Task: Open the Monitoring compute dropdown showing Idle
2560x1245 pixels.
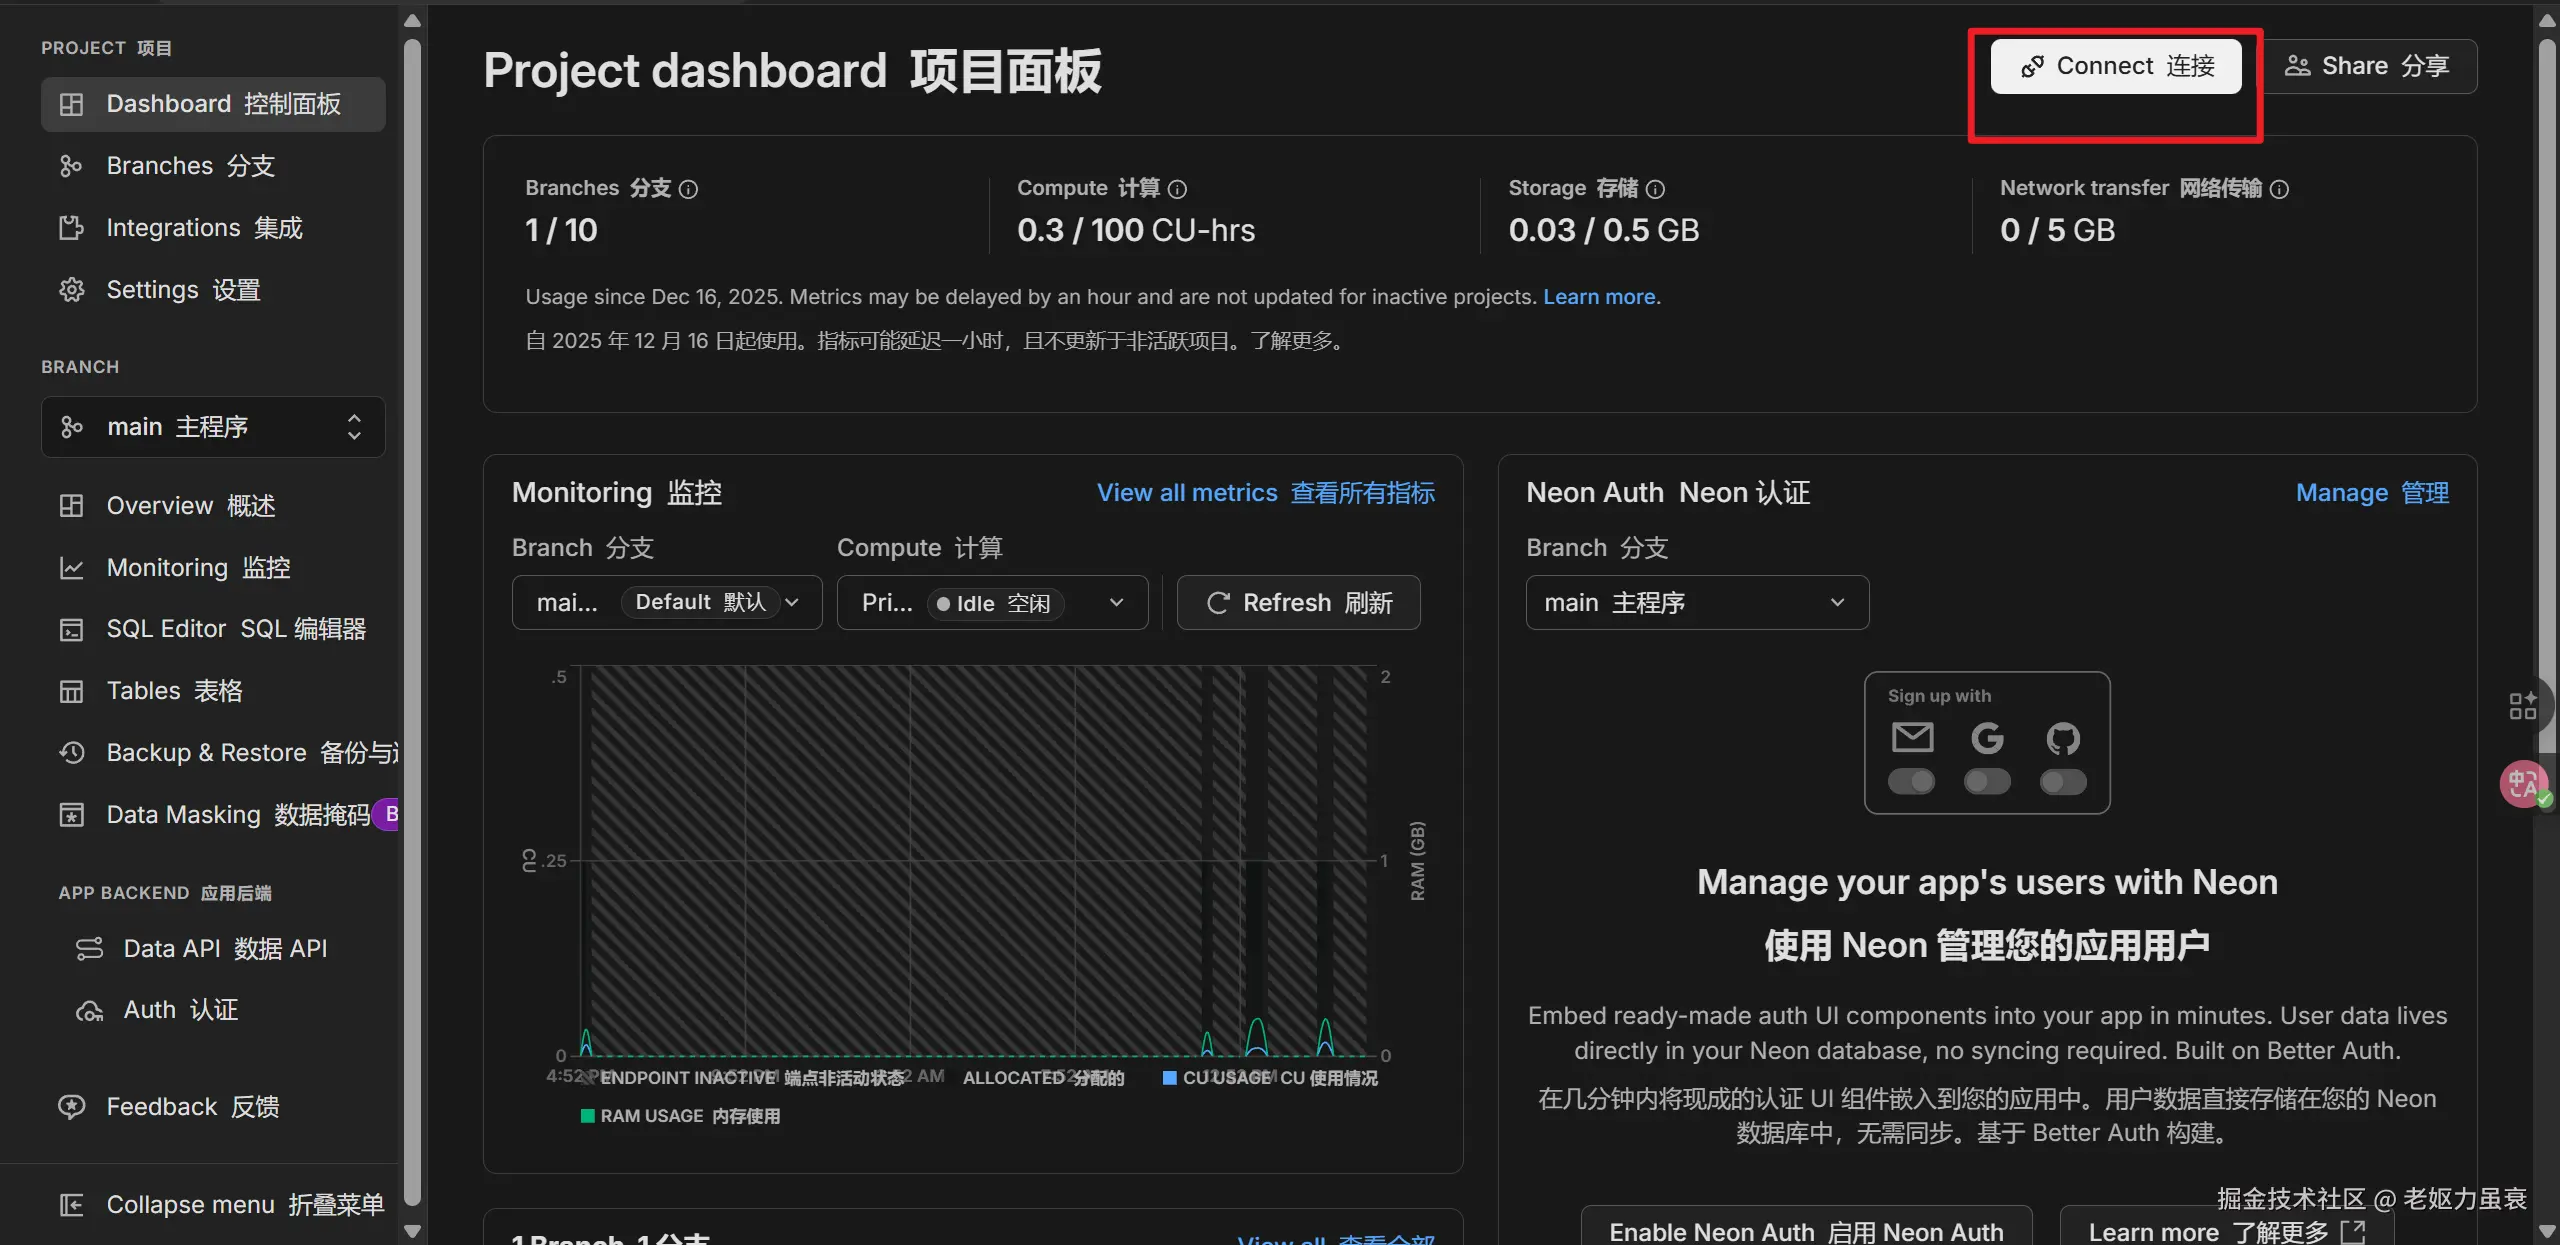Action: 991,603
